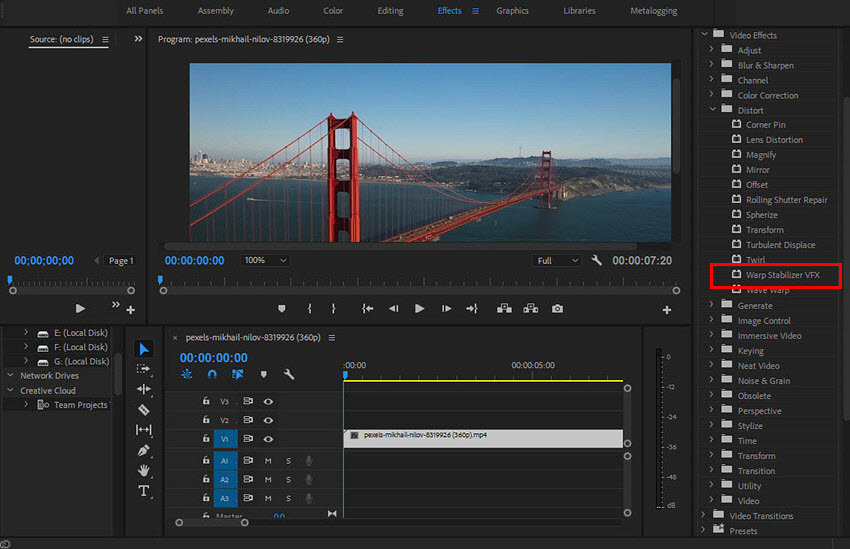The image size is (850, 549).
Task: Play source monitor clip
Action: [80, 308]
